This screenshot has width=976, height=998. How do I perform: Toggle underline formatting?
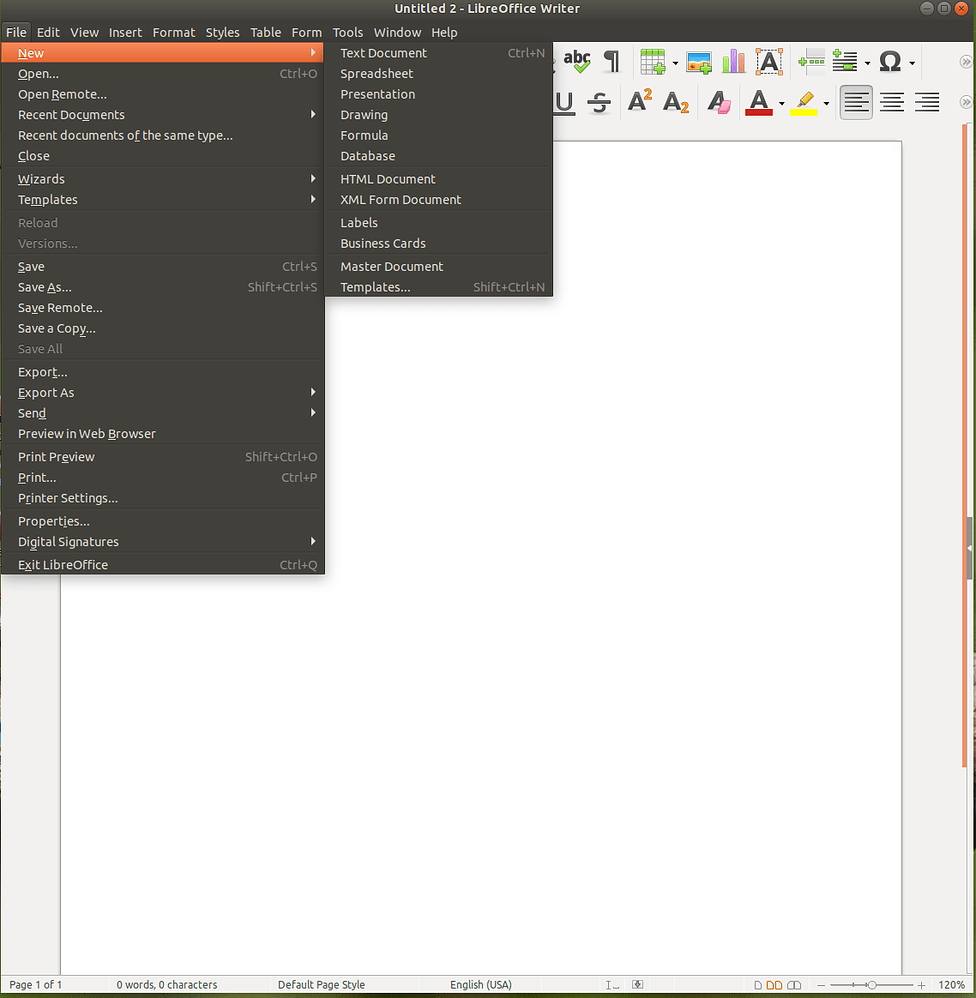[563, 102]
